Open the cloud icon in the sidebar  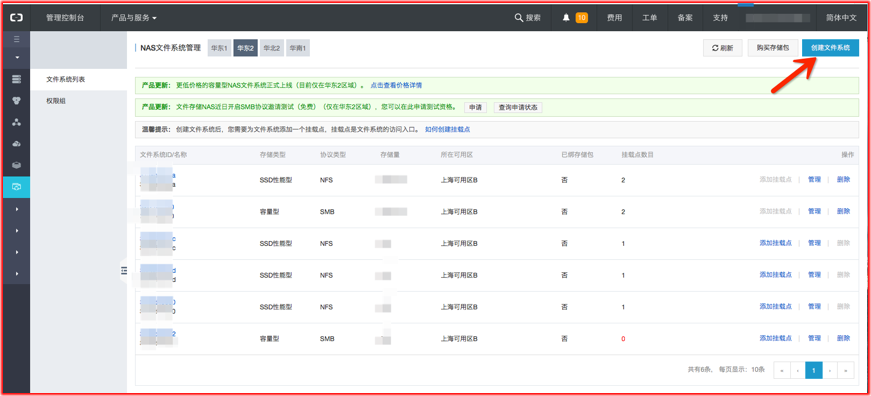(16, 144)
